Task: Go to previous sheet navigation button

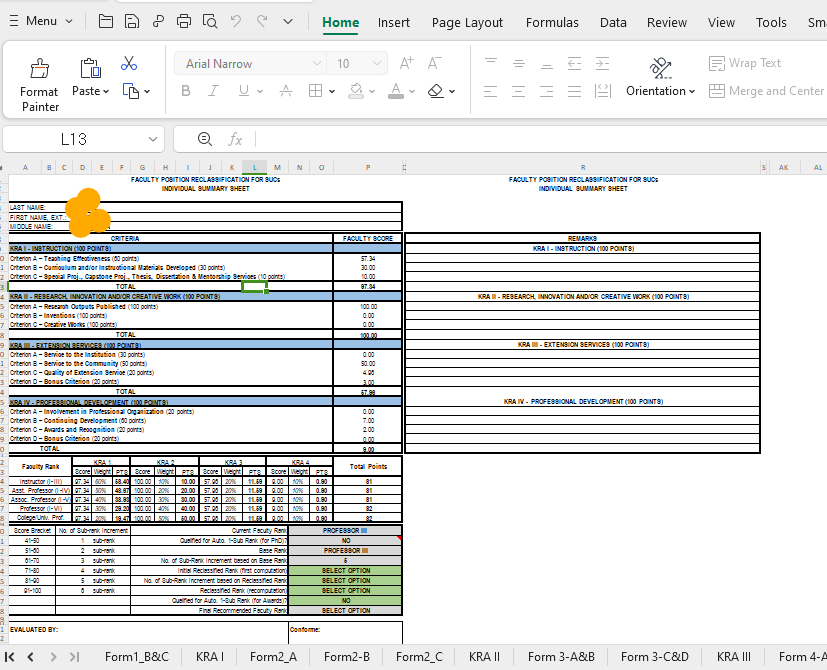Action: coord(31,657)
